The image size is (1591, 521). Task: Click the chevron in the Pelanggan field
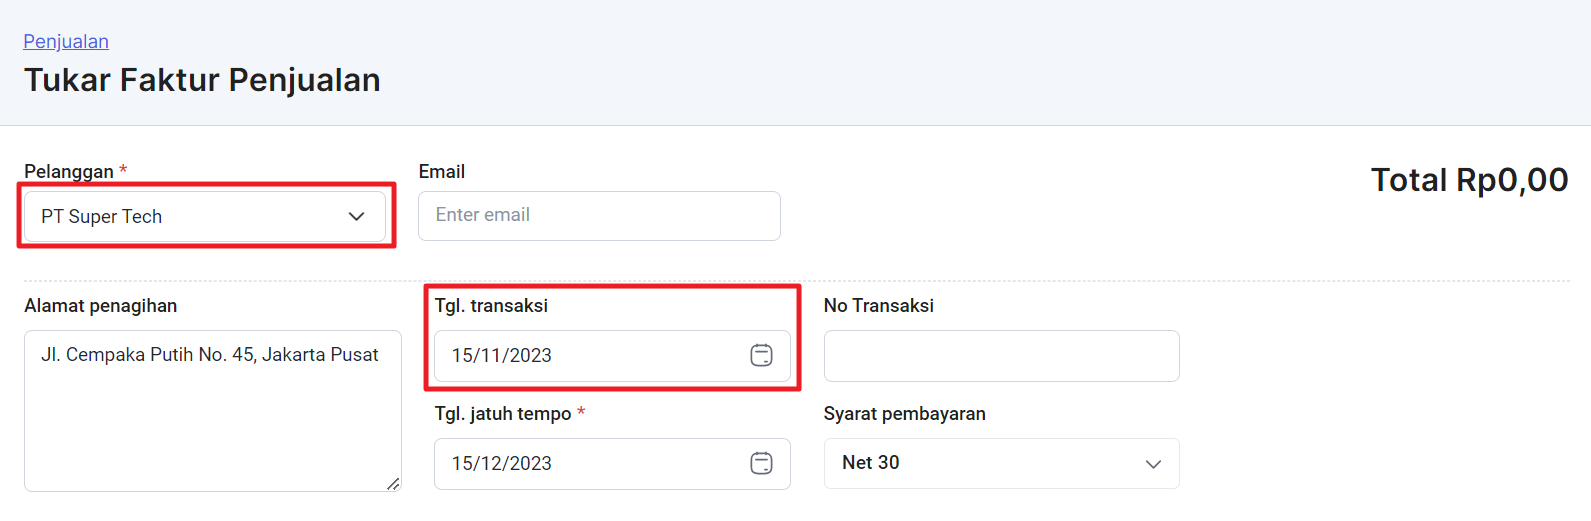click(x=356, y=216)
